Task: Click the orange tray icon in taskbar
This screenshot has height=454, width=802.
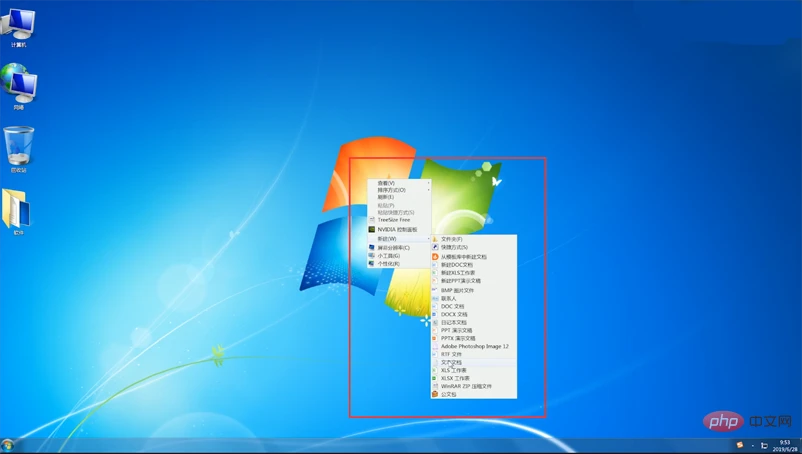Action: coord(739,445)
